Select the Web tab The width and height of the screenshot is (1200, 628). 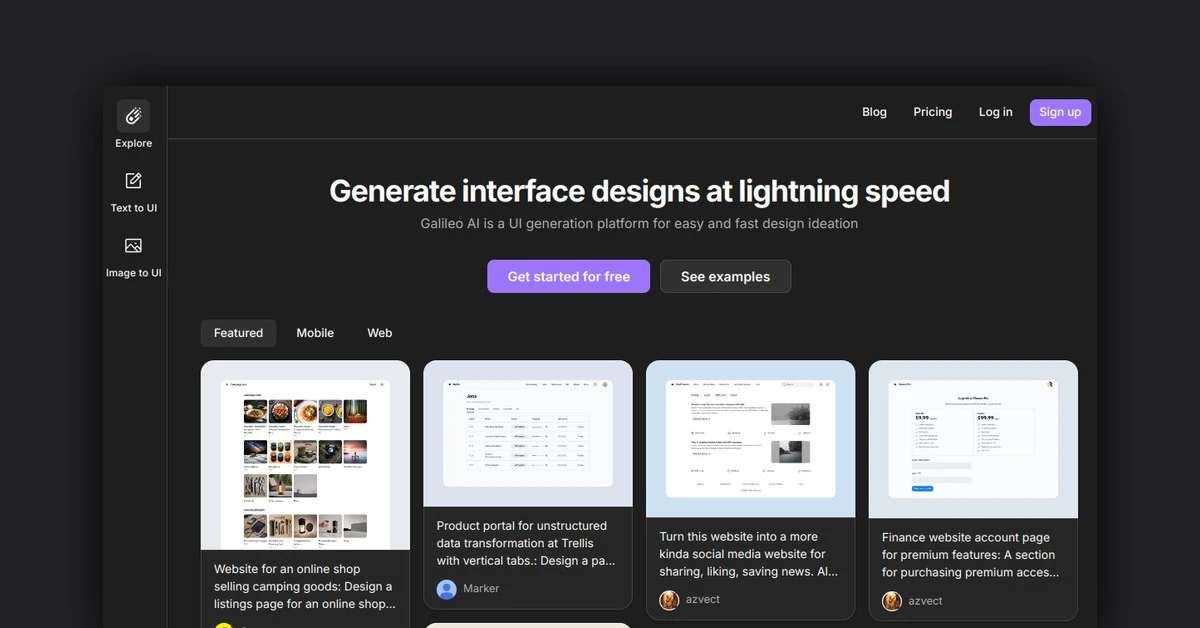380,333
